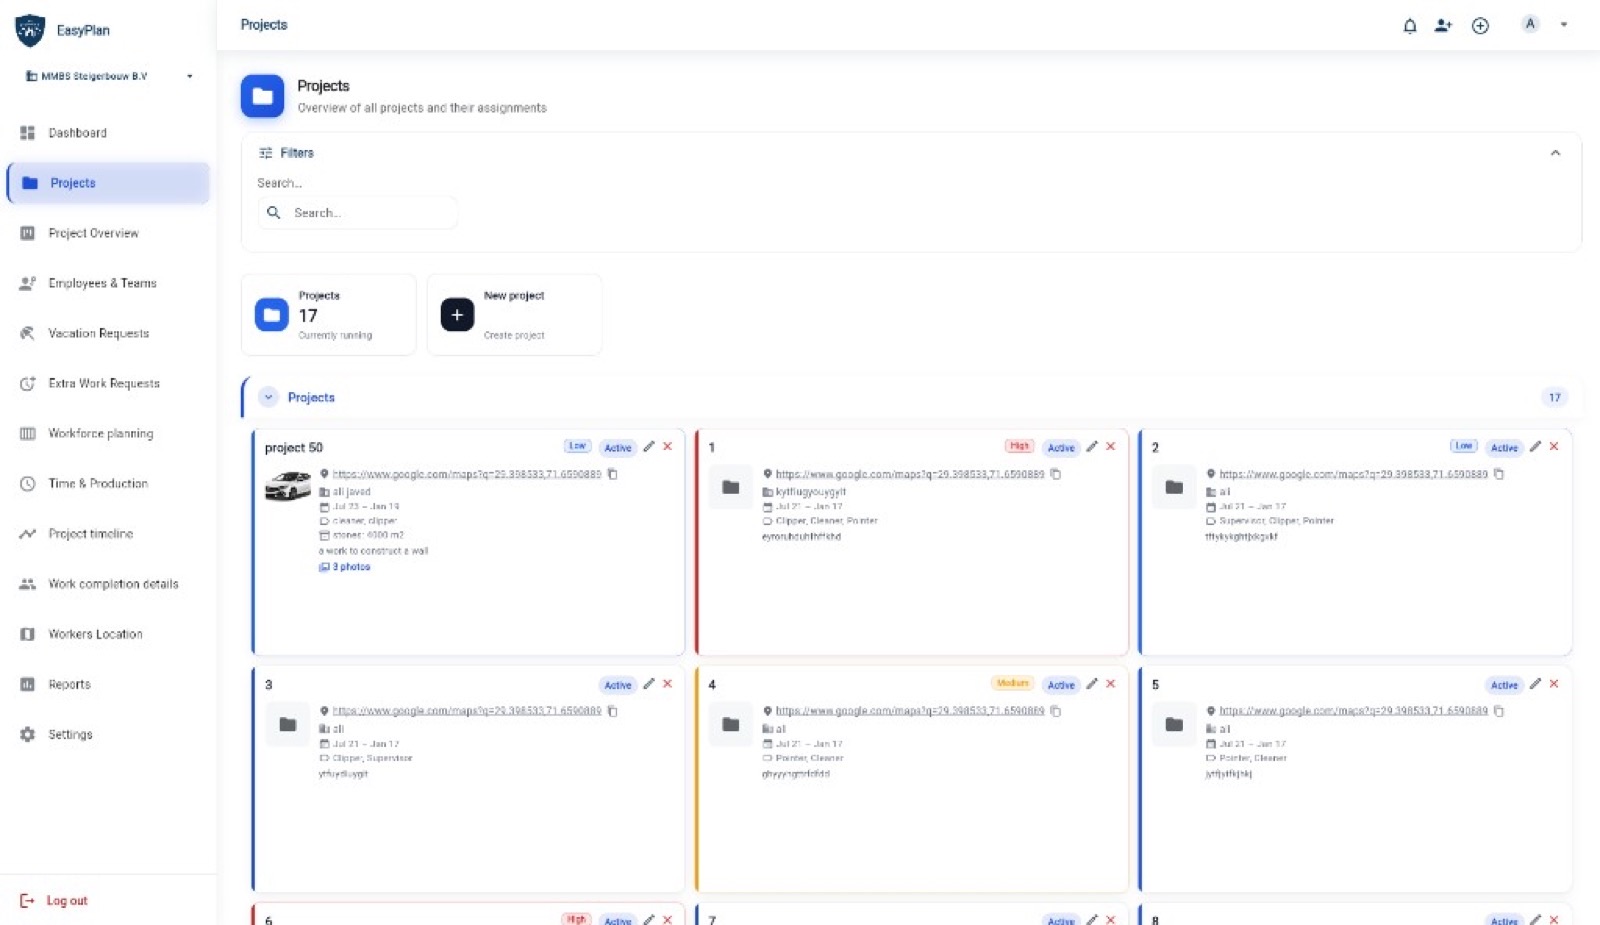Screen dimensions: 1600x925
Task: Copy project 1 maps link
Action: pos(1055,474)
